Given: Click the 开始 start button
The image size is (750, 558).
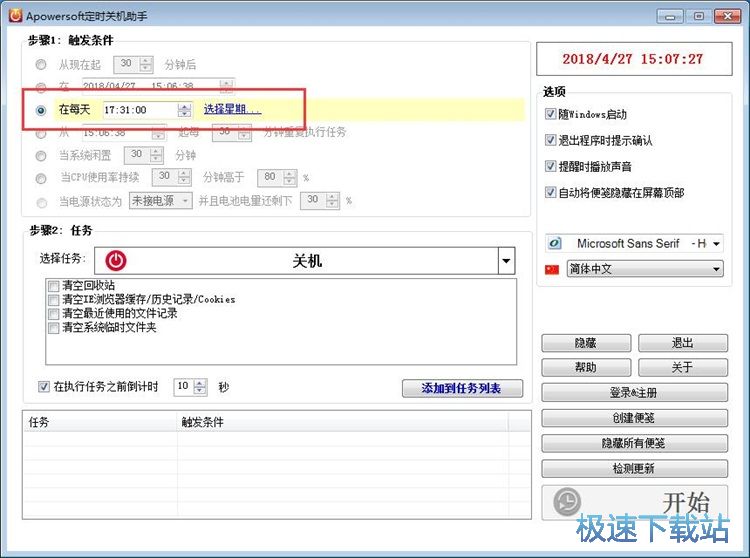Looking at the screenshot, I should 634,503.
